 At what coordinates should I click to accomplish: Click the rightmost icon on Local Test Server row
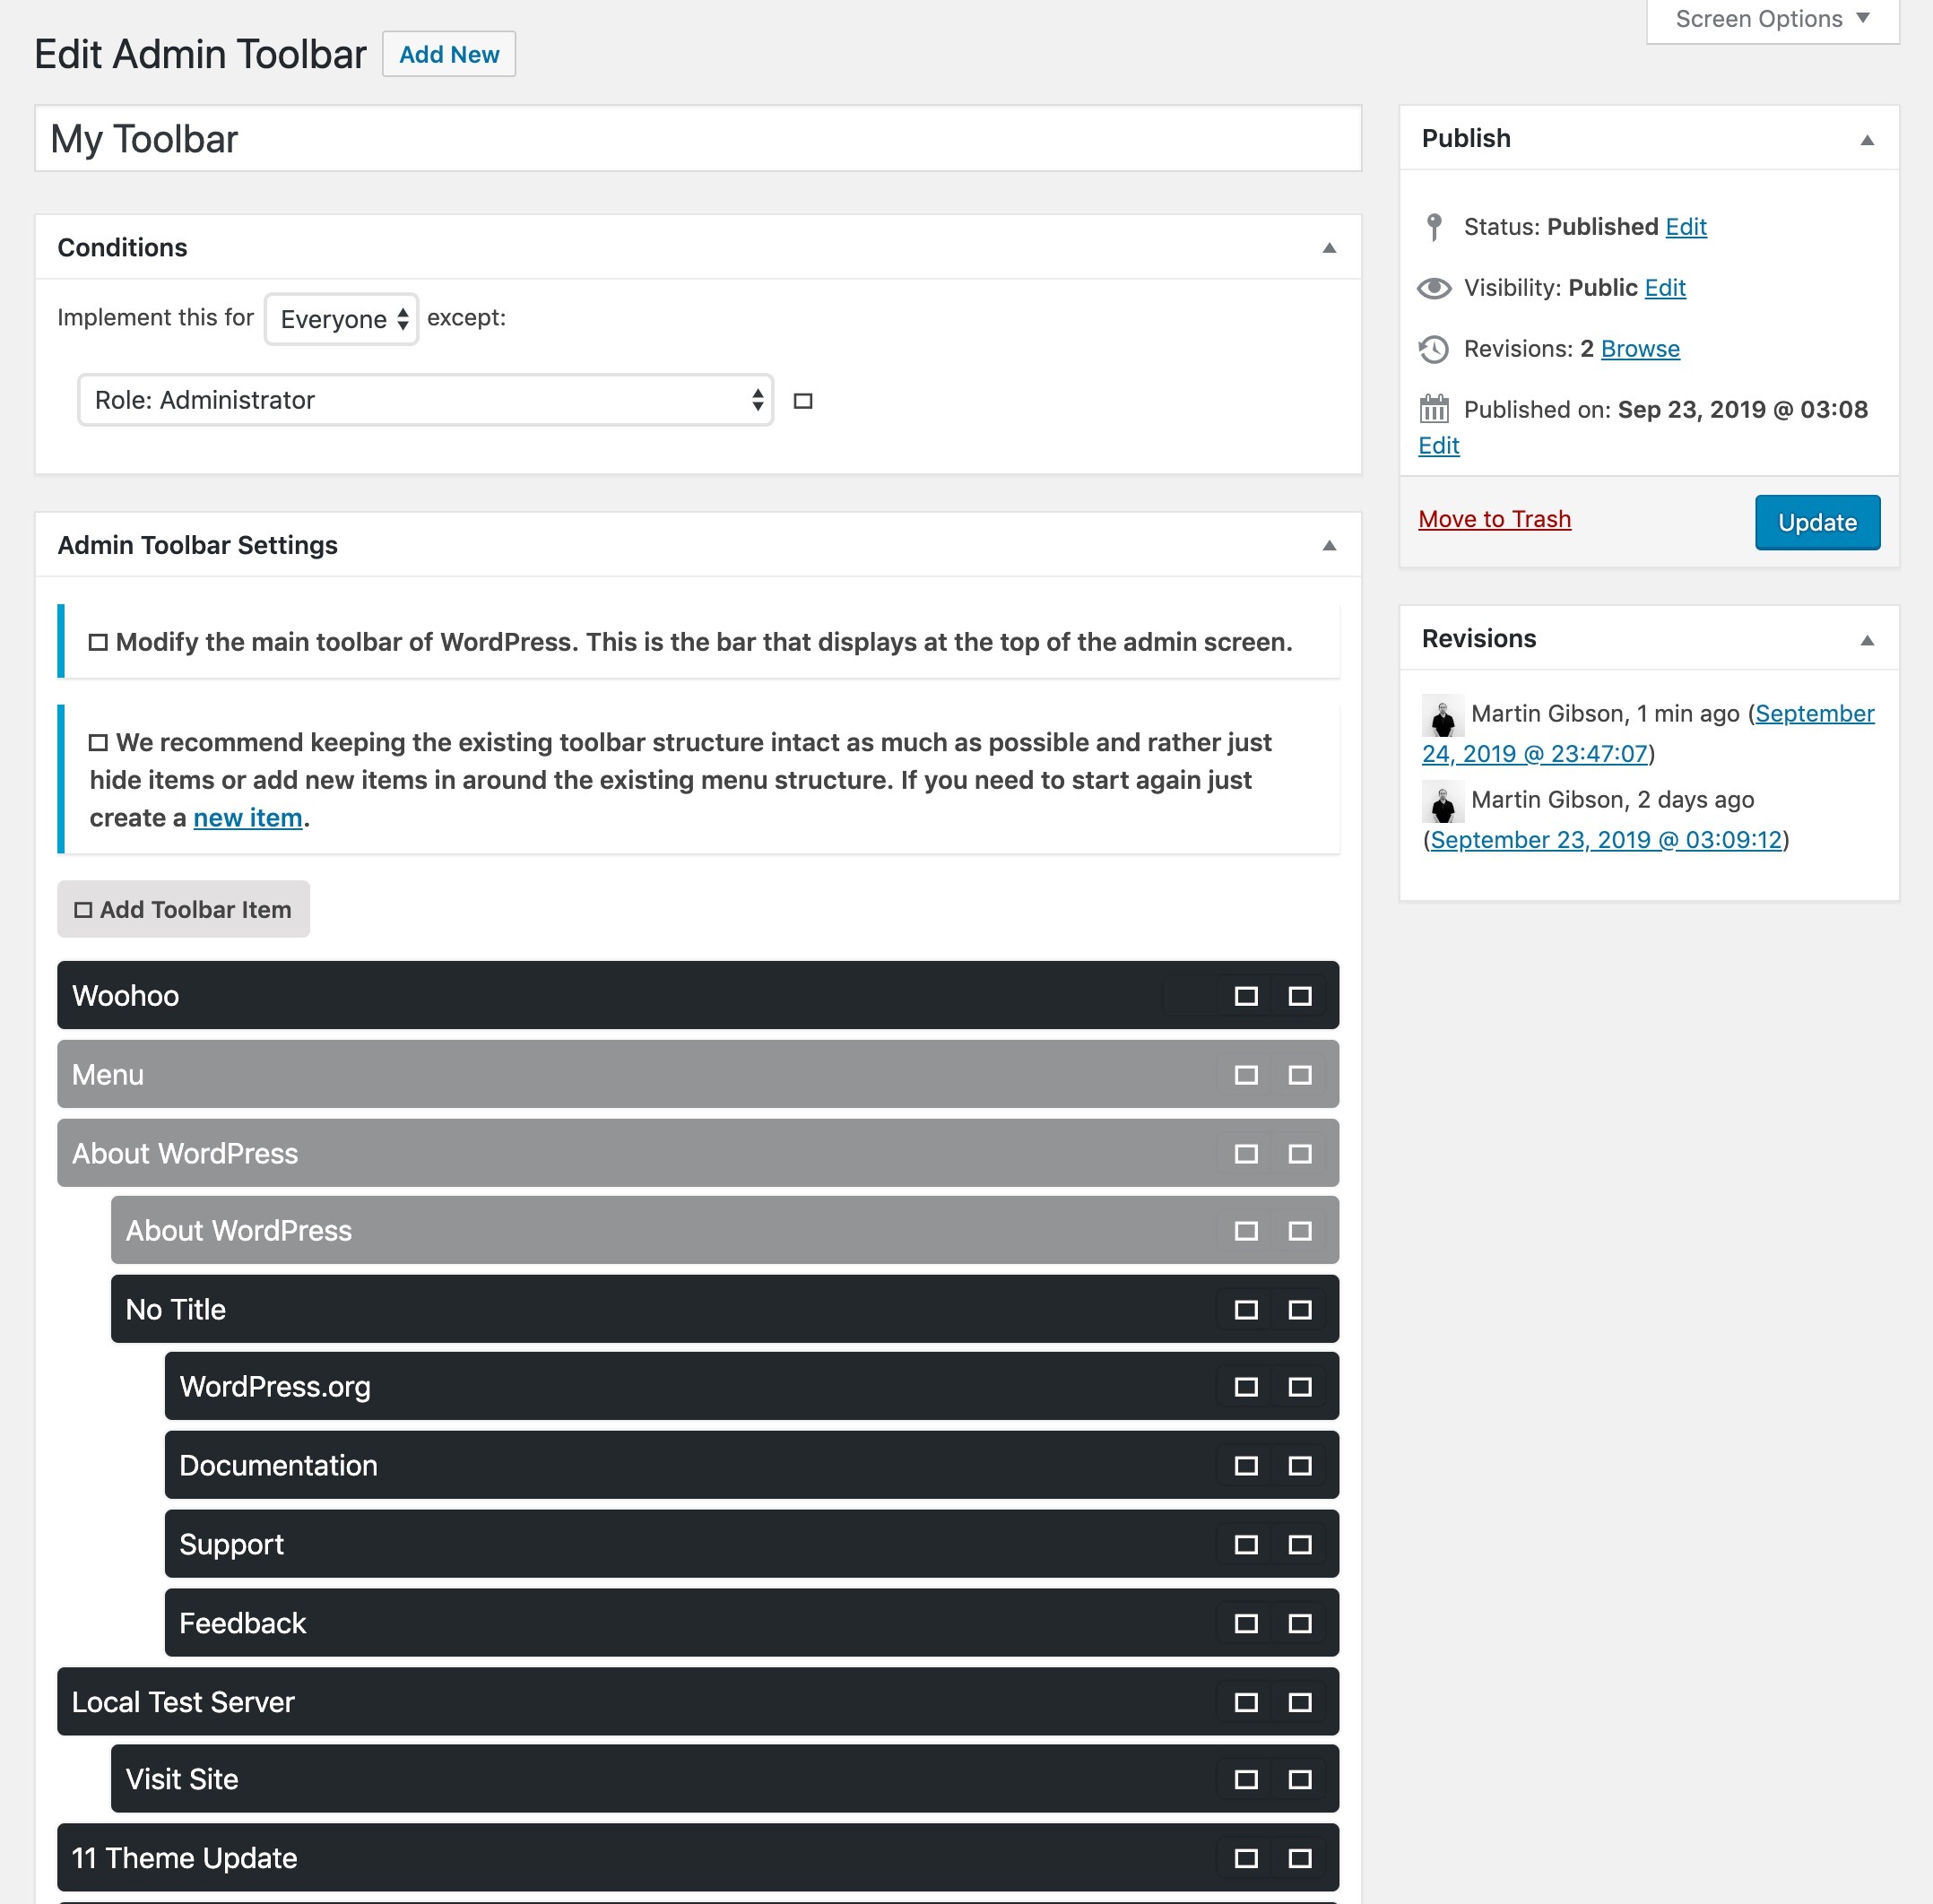pyautogui.click(x=1299, y=1702)
